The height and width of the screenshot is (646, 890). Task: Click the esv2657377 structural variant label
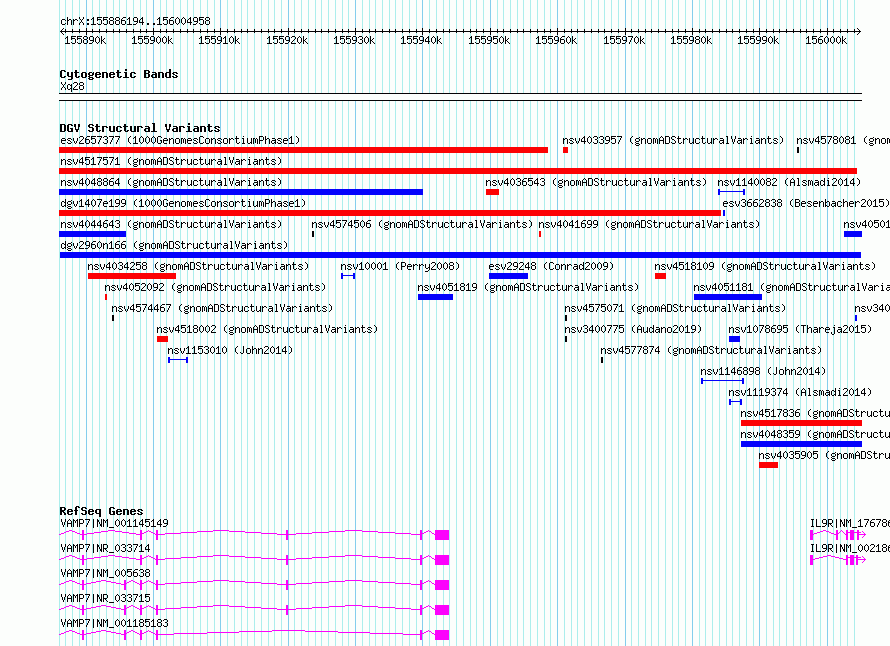click(x=180, y=140)
